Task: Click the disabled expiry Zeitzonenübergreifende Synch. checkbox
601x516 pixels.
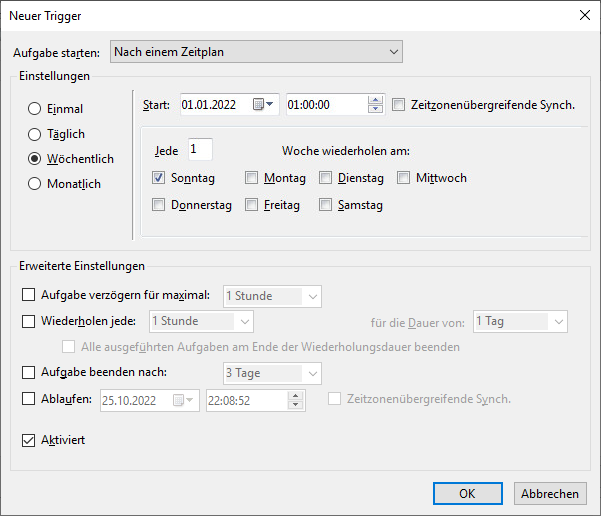Action: (x=334, y=399)
